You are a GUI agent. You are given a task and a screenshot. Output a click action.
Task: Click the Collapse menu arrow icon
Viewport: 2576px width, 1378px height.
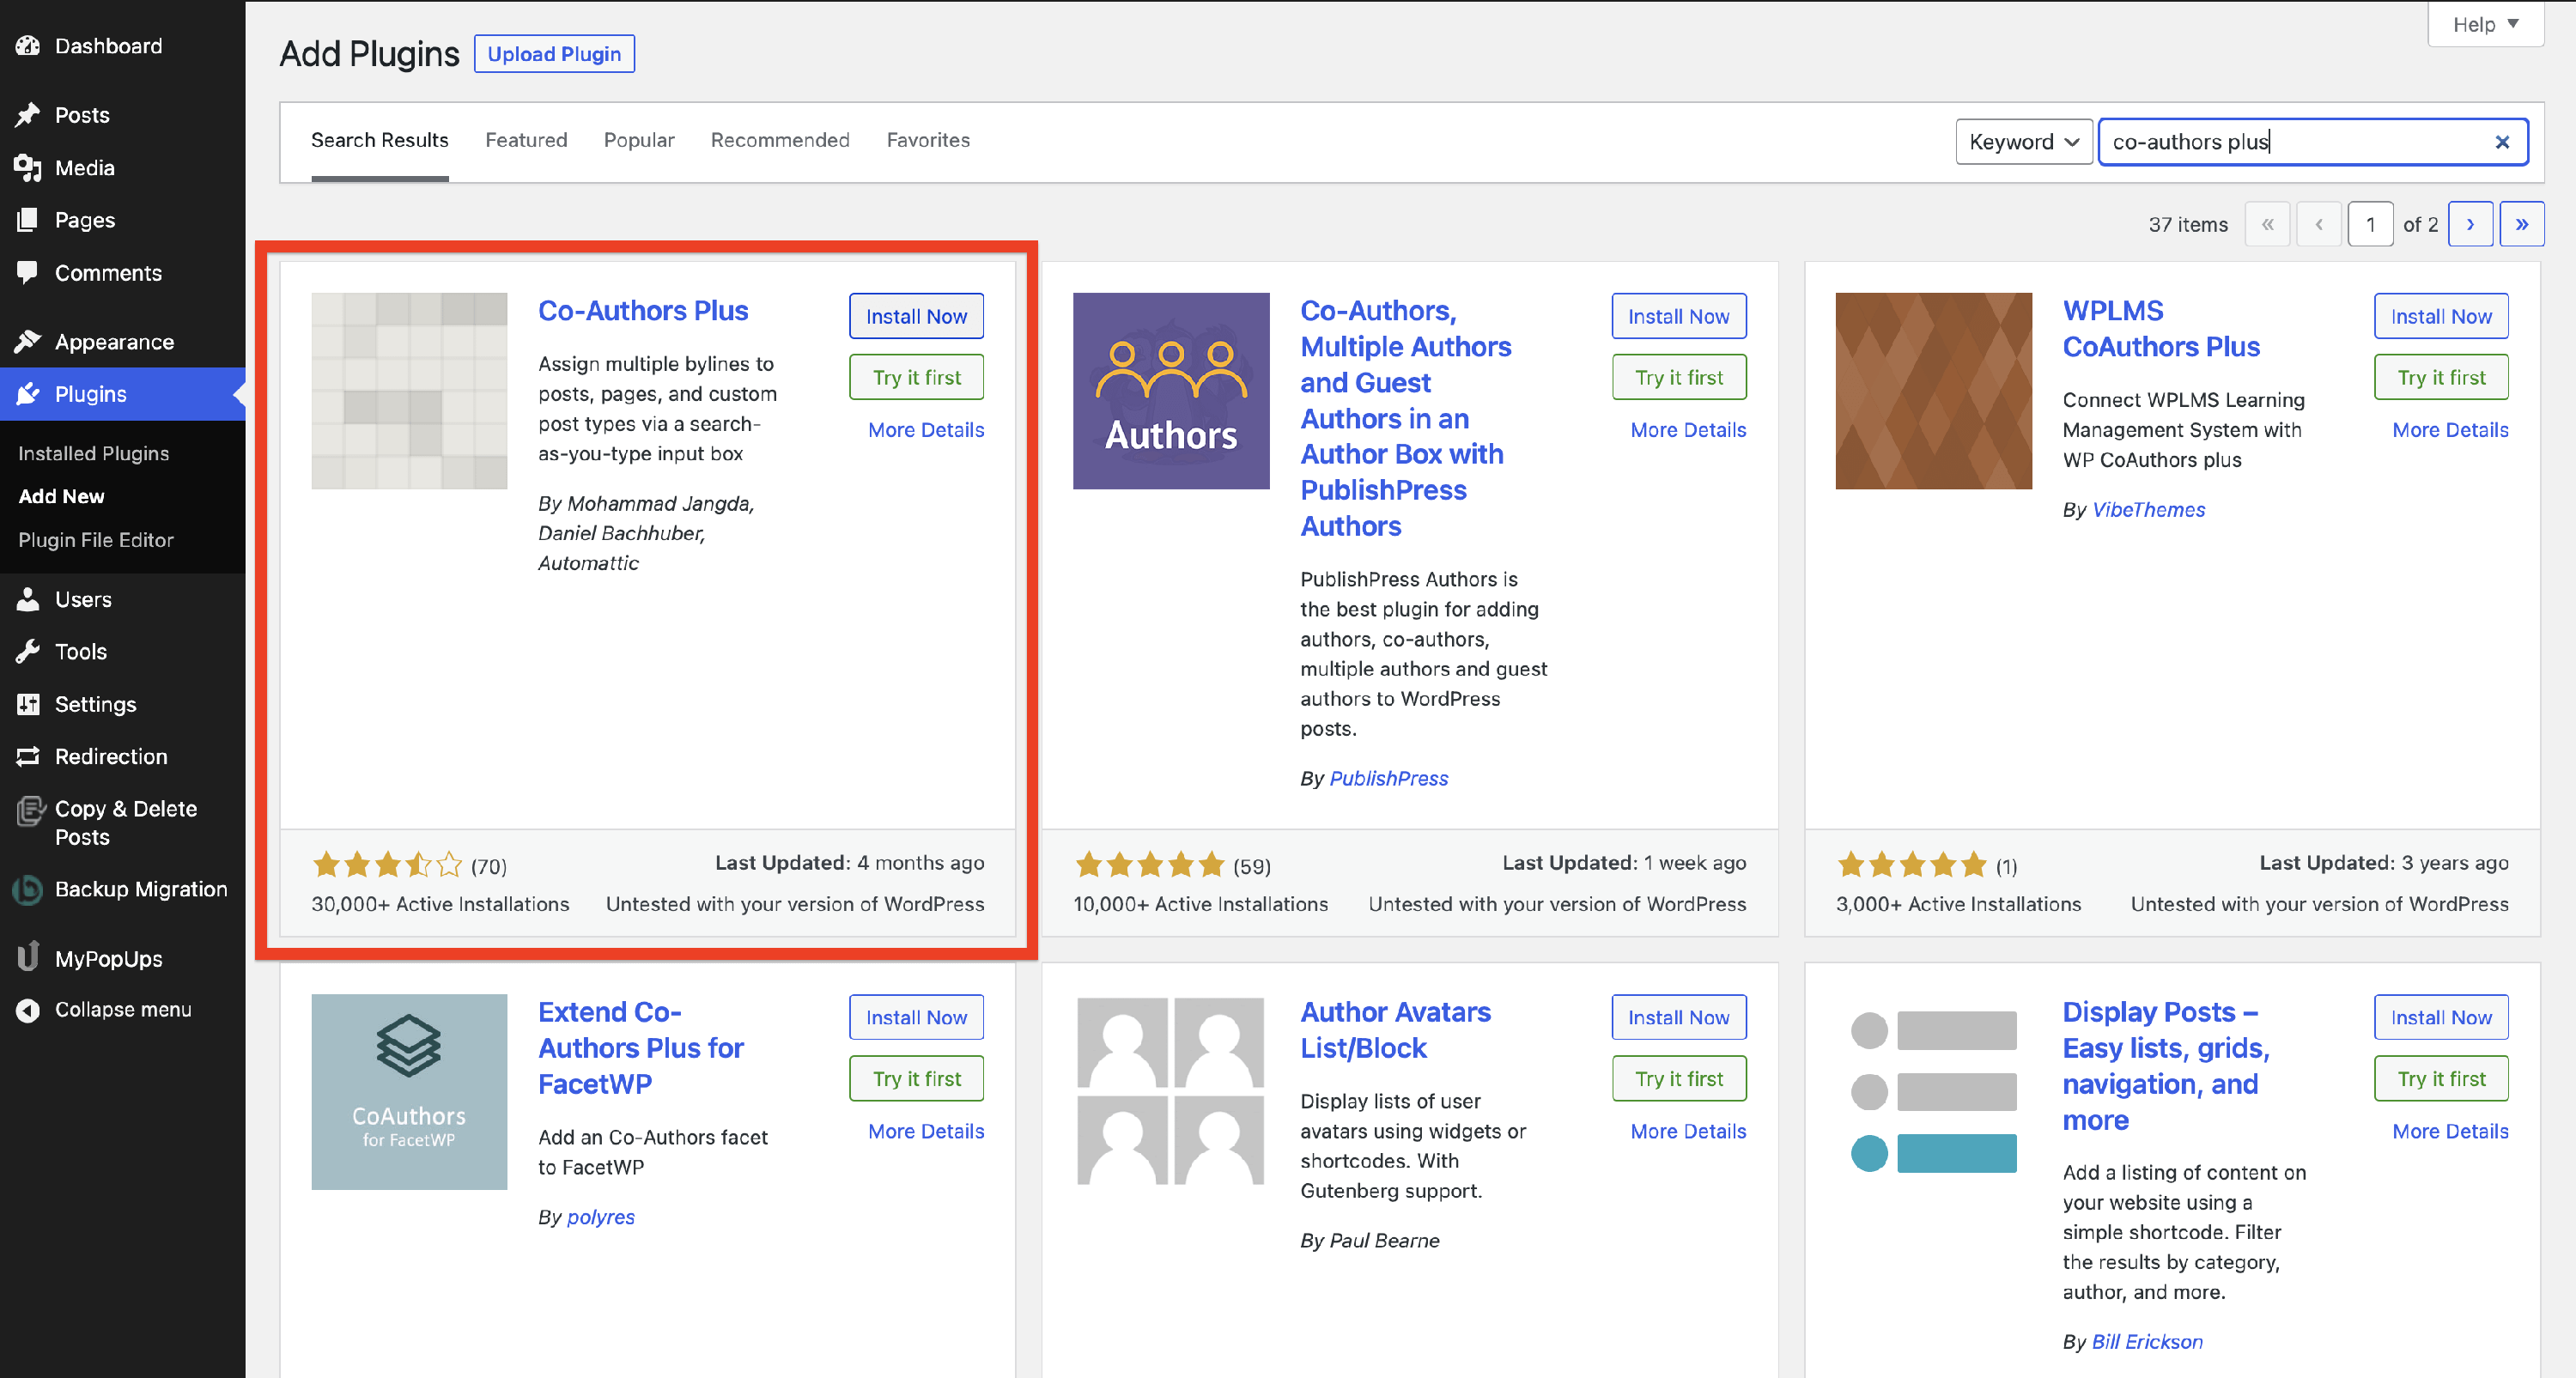click(x=28, y=1010)
